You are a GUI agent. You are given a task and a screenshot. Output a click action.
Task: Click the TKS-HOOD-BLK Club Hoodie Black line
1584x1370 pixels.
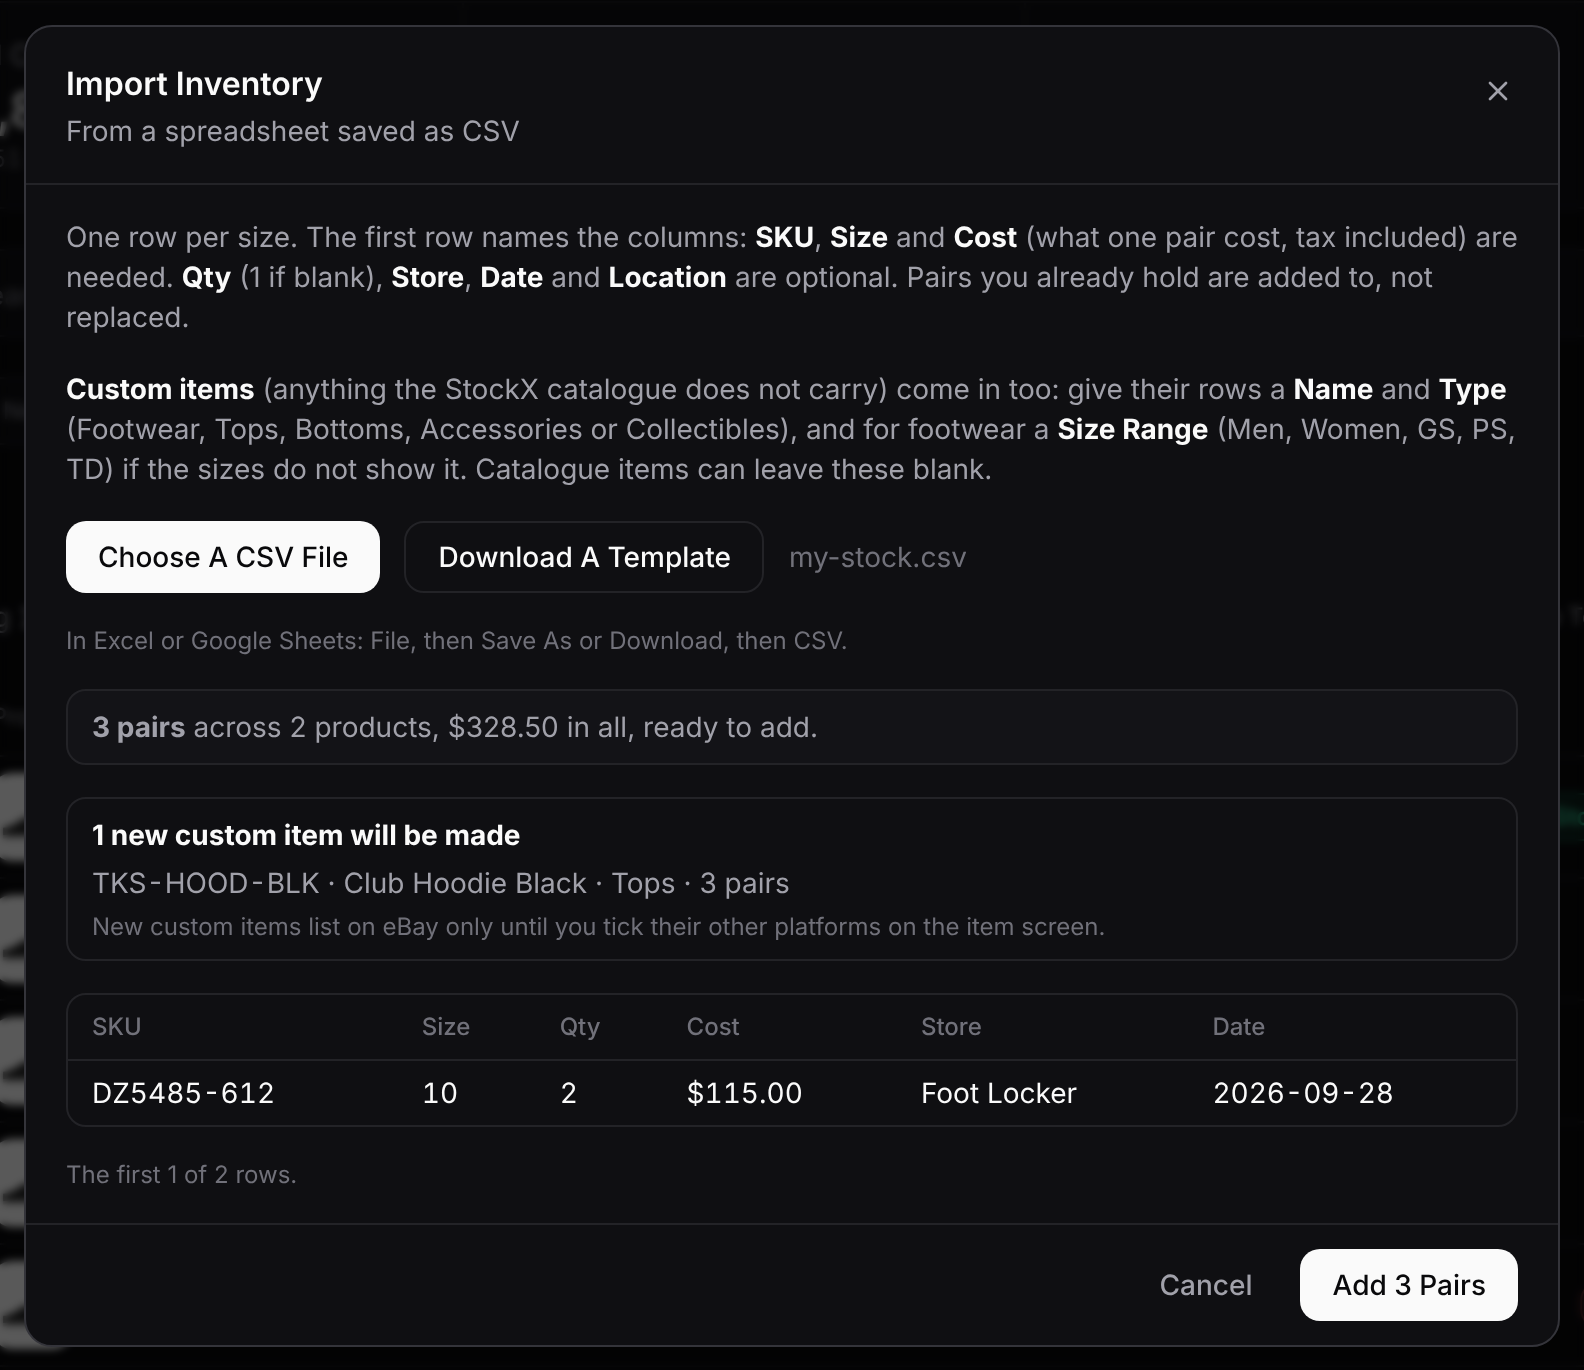pyautogui.click(x=441, y=883)
